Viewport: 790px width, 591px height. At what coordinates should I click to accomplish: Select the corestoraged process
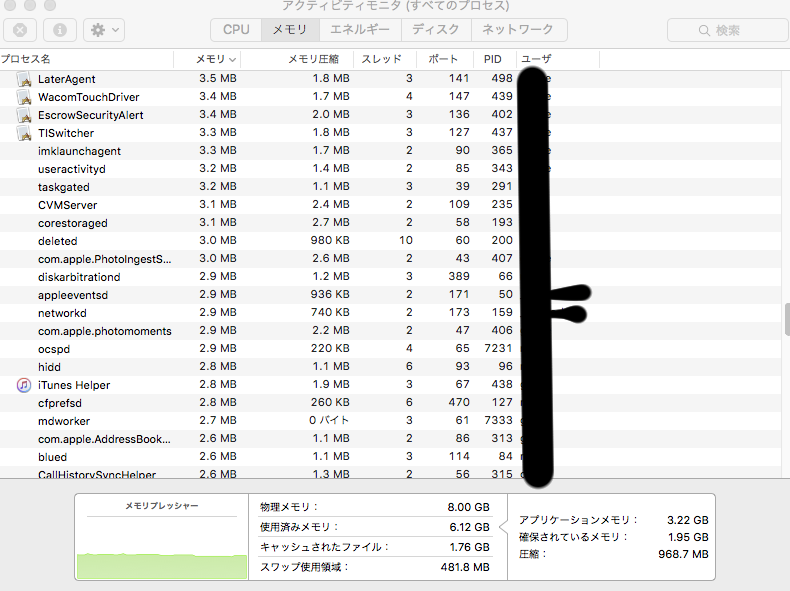click(x=73, y=223)
